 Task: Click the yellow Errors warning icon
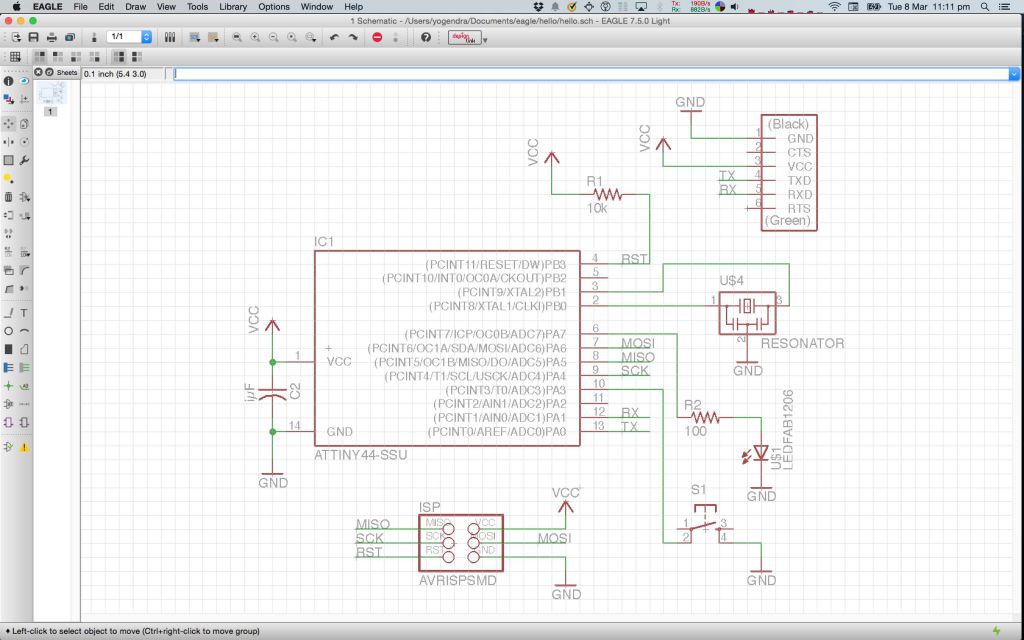coord(24,447)
